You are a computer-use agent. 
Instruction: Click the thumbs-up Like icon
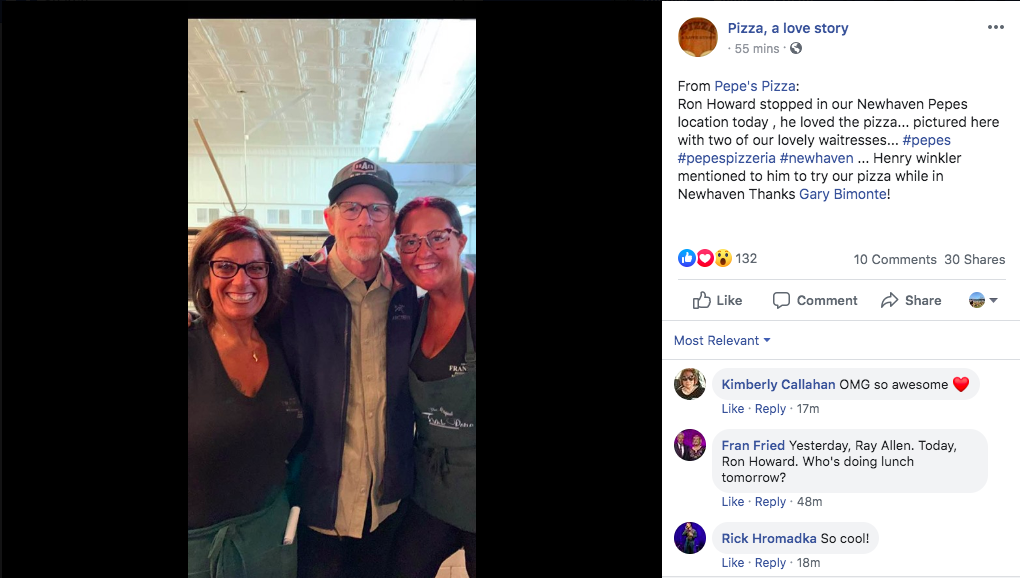point(701,300)
